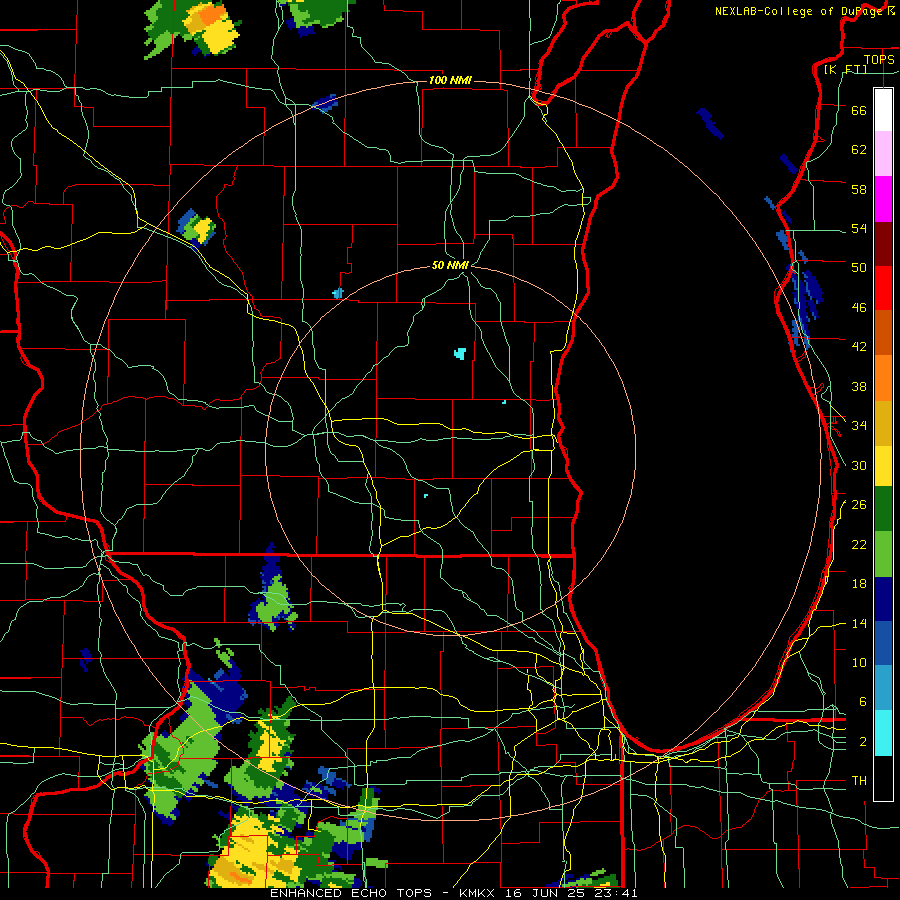Click the "10" legend value
Image resolution: width=900 pixels, height=900 pixels.
[859, 663]
